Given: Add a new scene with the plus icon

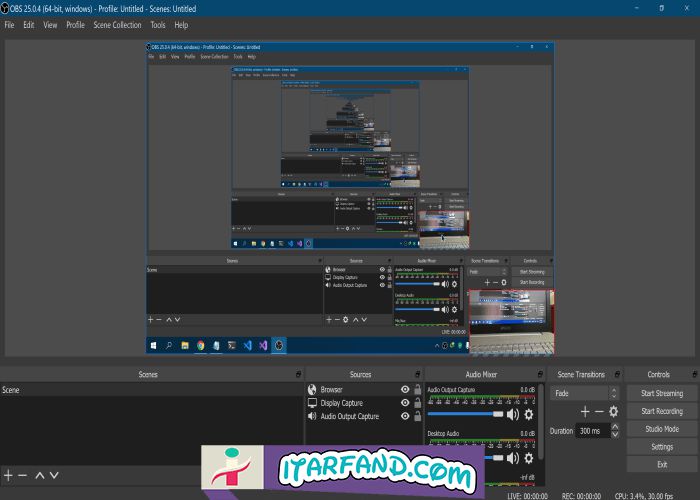Looking at the screenshot, I should point(8,475).
